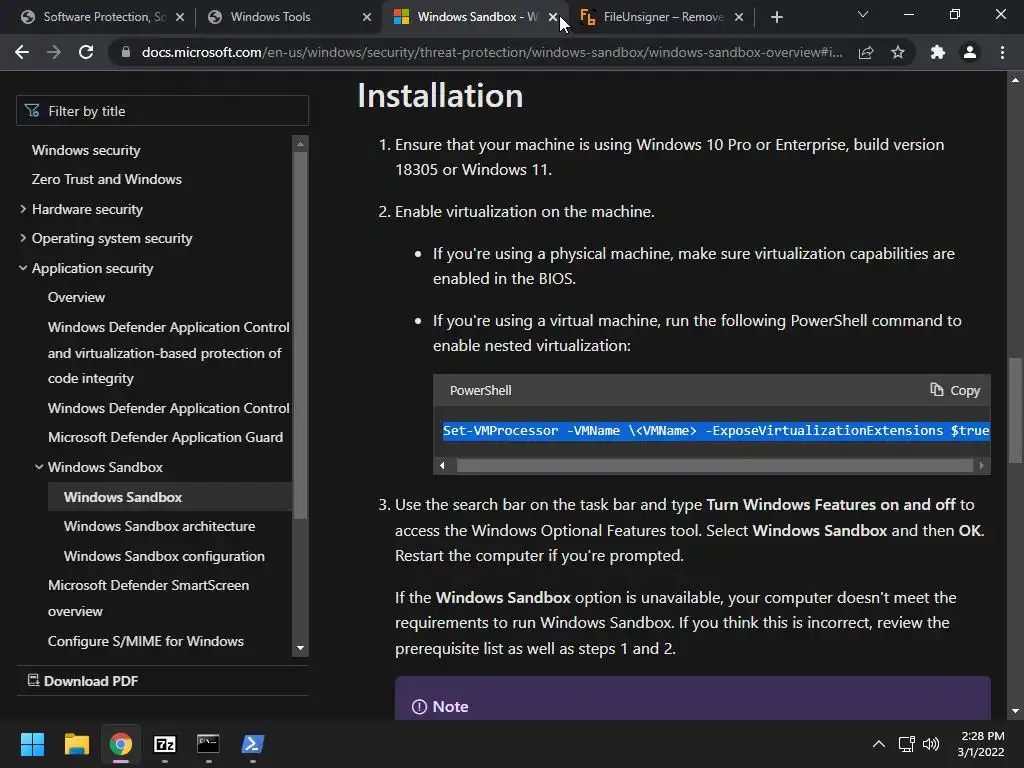Open PowerShell from the taskbar
1024x768 pixels.
(253, 744)
